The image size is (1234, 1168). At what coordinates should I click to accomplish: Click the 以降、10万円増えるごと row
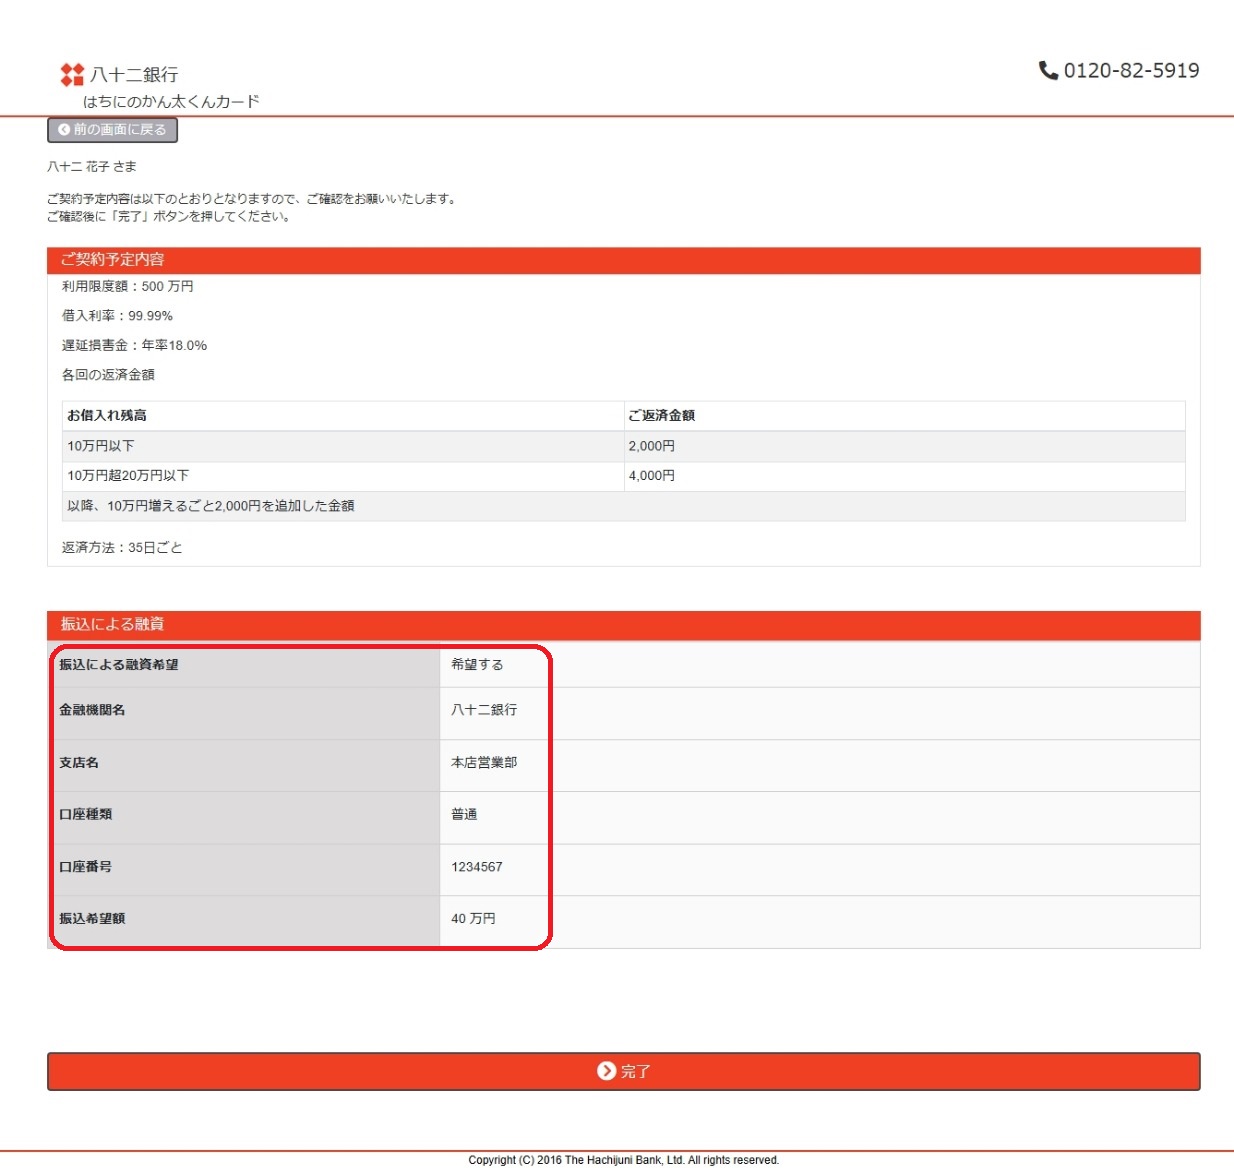(623, 506)
